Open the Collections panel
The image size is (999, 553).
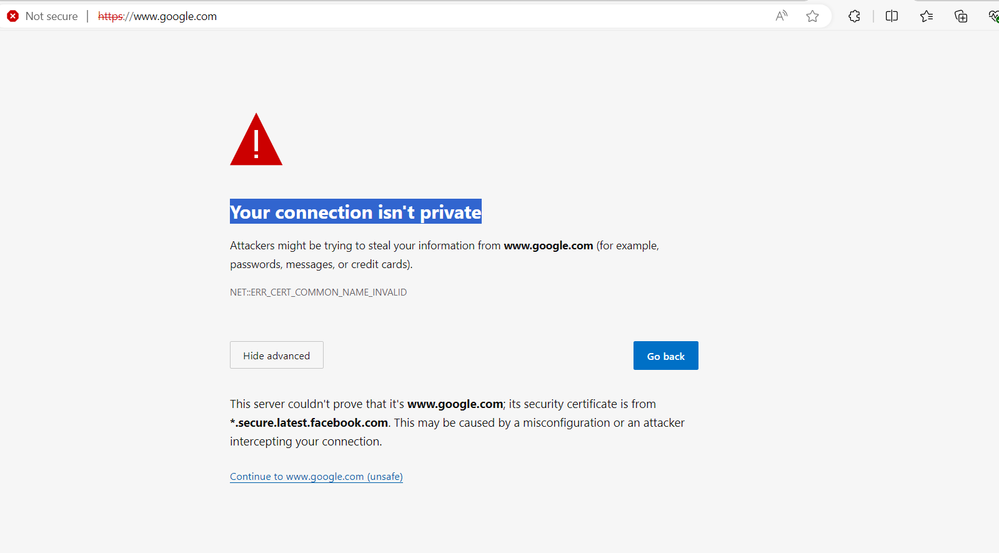[961, 16]
